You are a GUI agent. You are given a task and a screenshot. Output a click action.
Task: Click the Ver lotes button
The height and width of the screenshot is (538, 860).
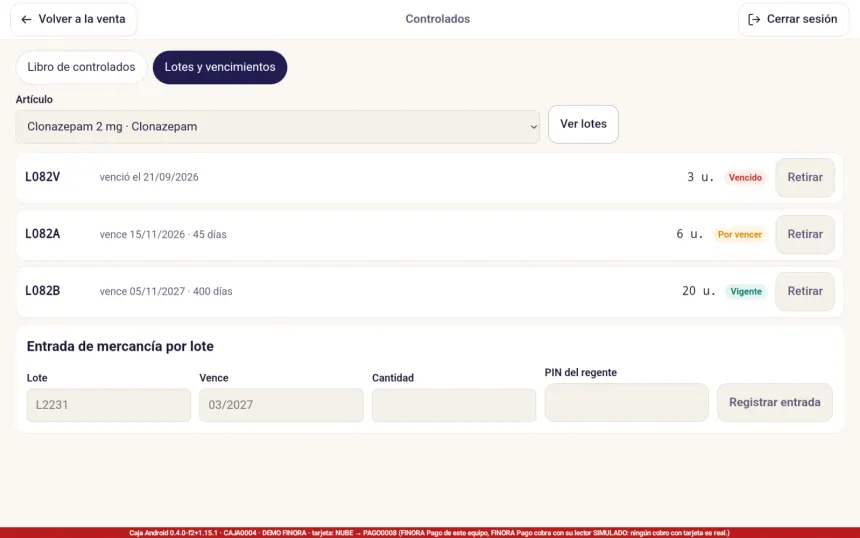click(x=583, y=124)
